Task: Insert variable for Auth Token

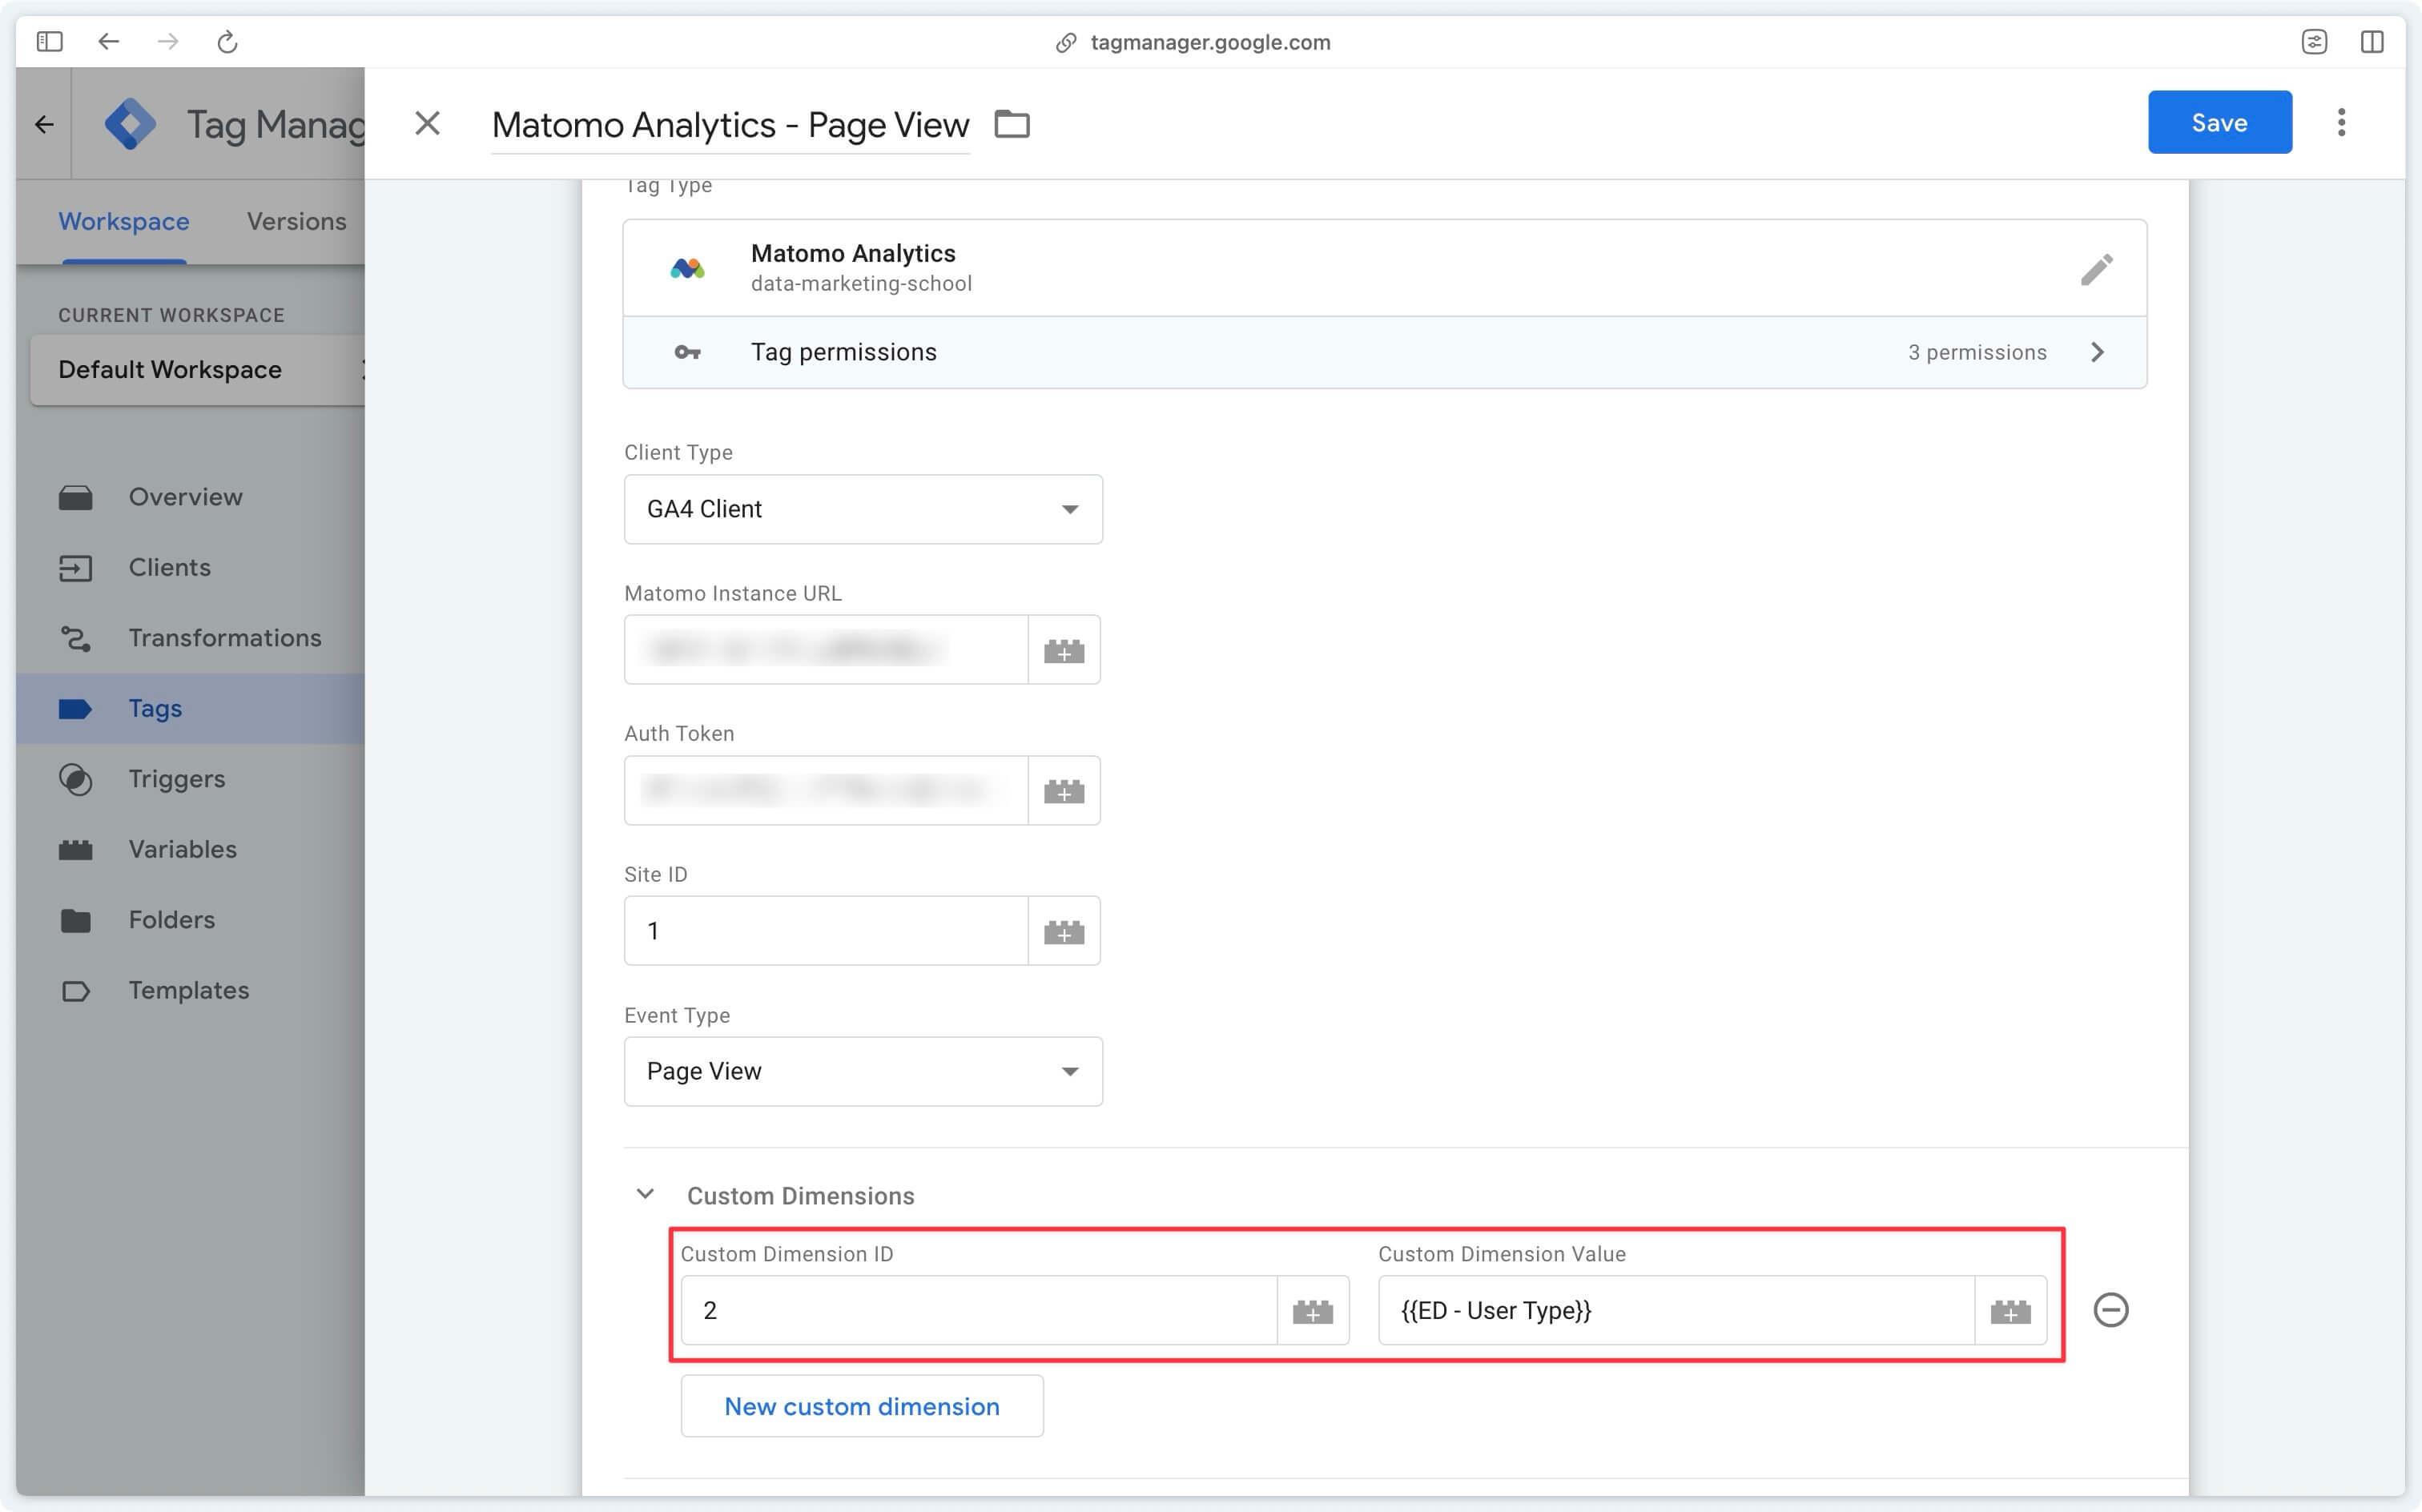Action: pos(1064,791)
